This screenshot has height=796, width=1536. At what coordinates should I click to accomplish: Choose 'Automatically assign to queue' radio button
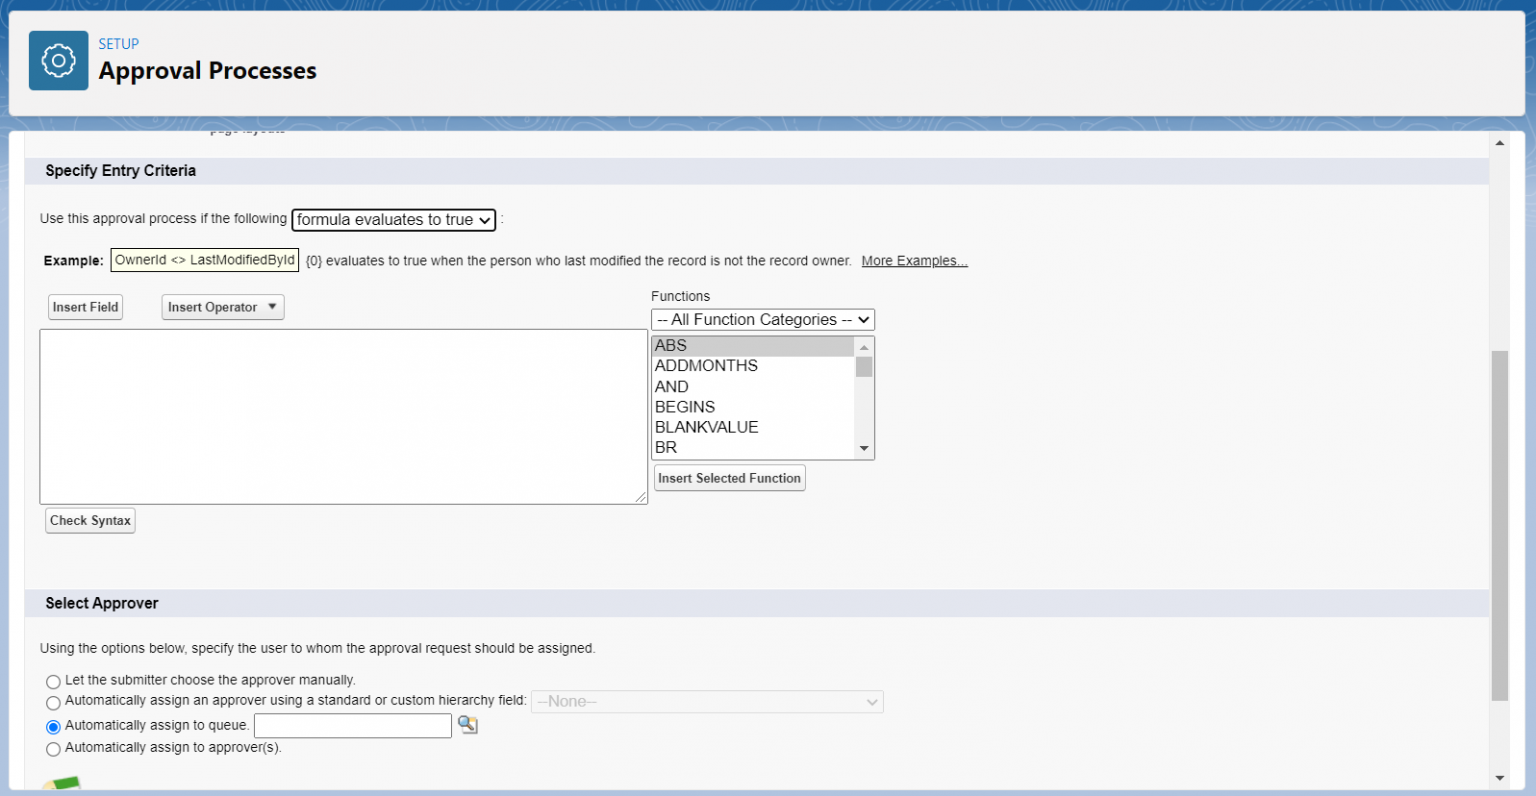pos(53,727)
